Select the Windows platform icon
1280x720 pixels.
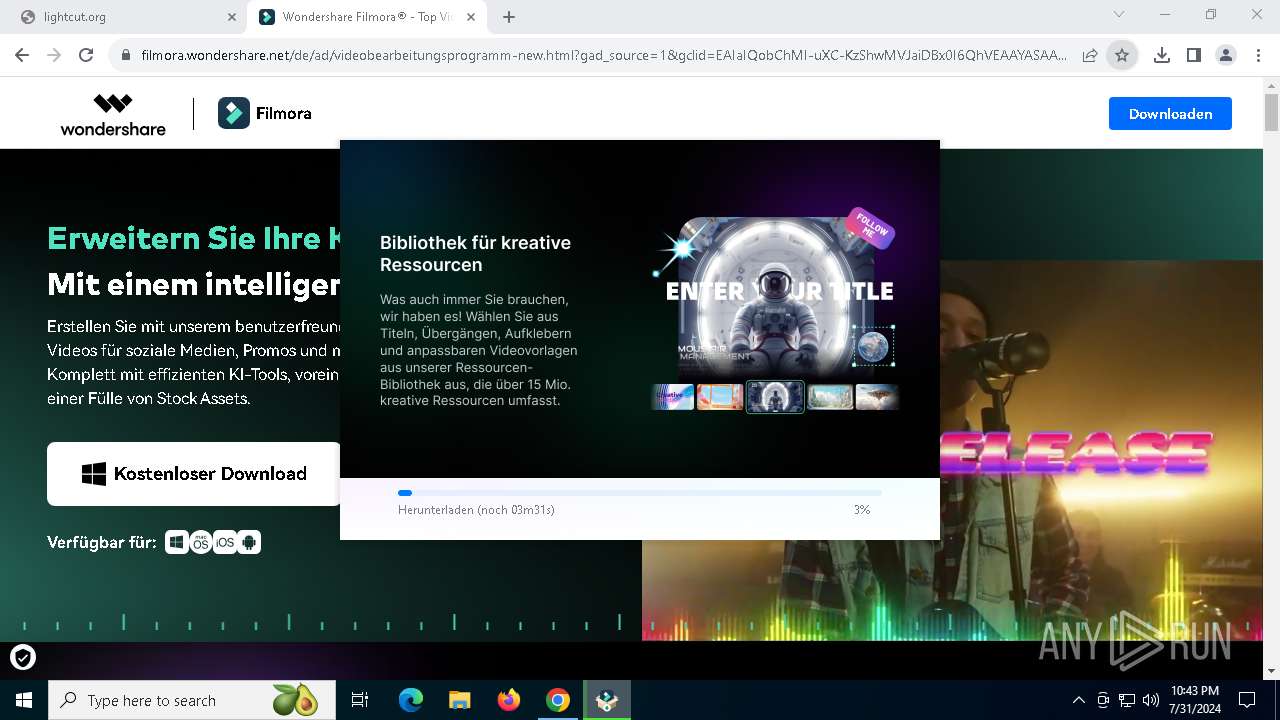177,542
